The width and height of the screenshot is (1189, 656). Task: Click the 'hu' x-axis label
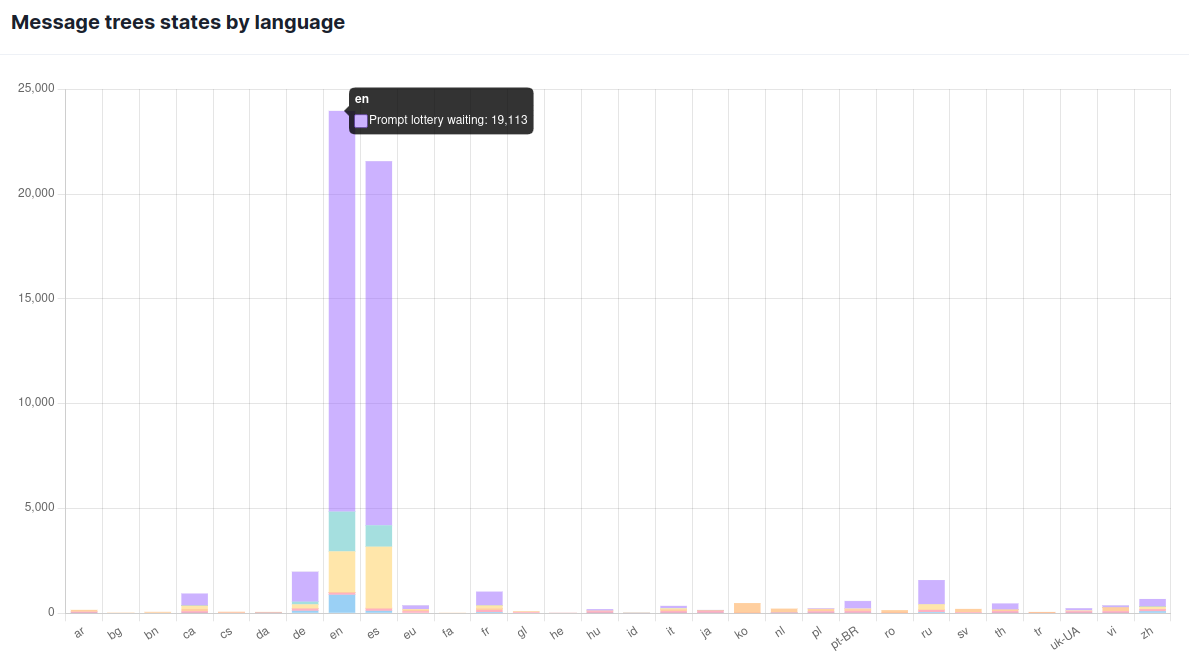coord(594,632)
